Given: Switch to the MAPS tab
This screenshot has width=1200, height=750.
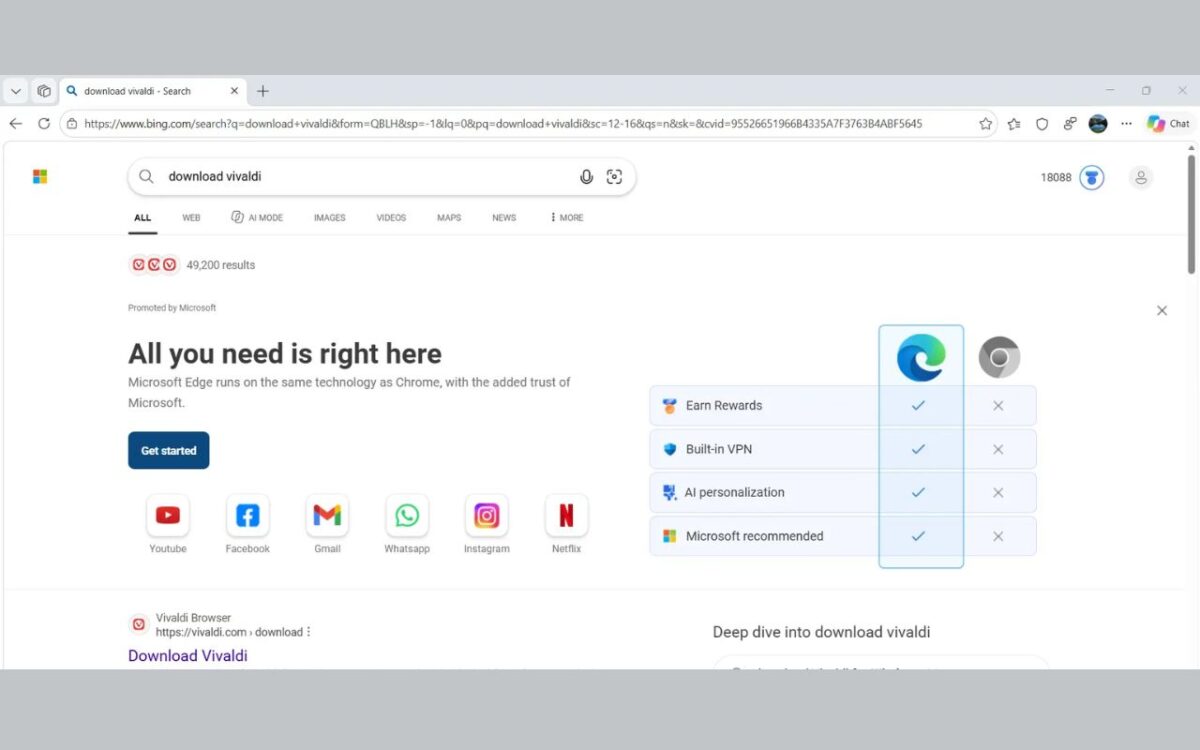Looking at the screenshot, I should (x=449, y=218).
